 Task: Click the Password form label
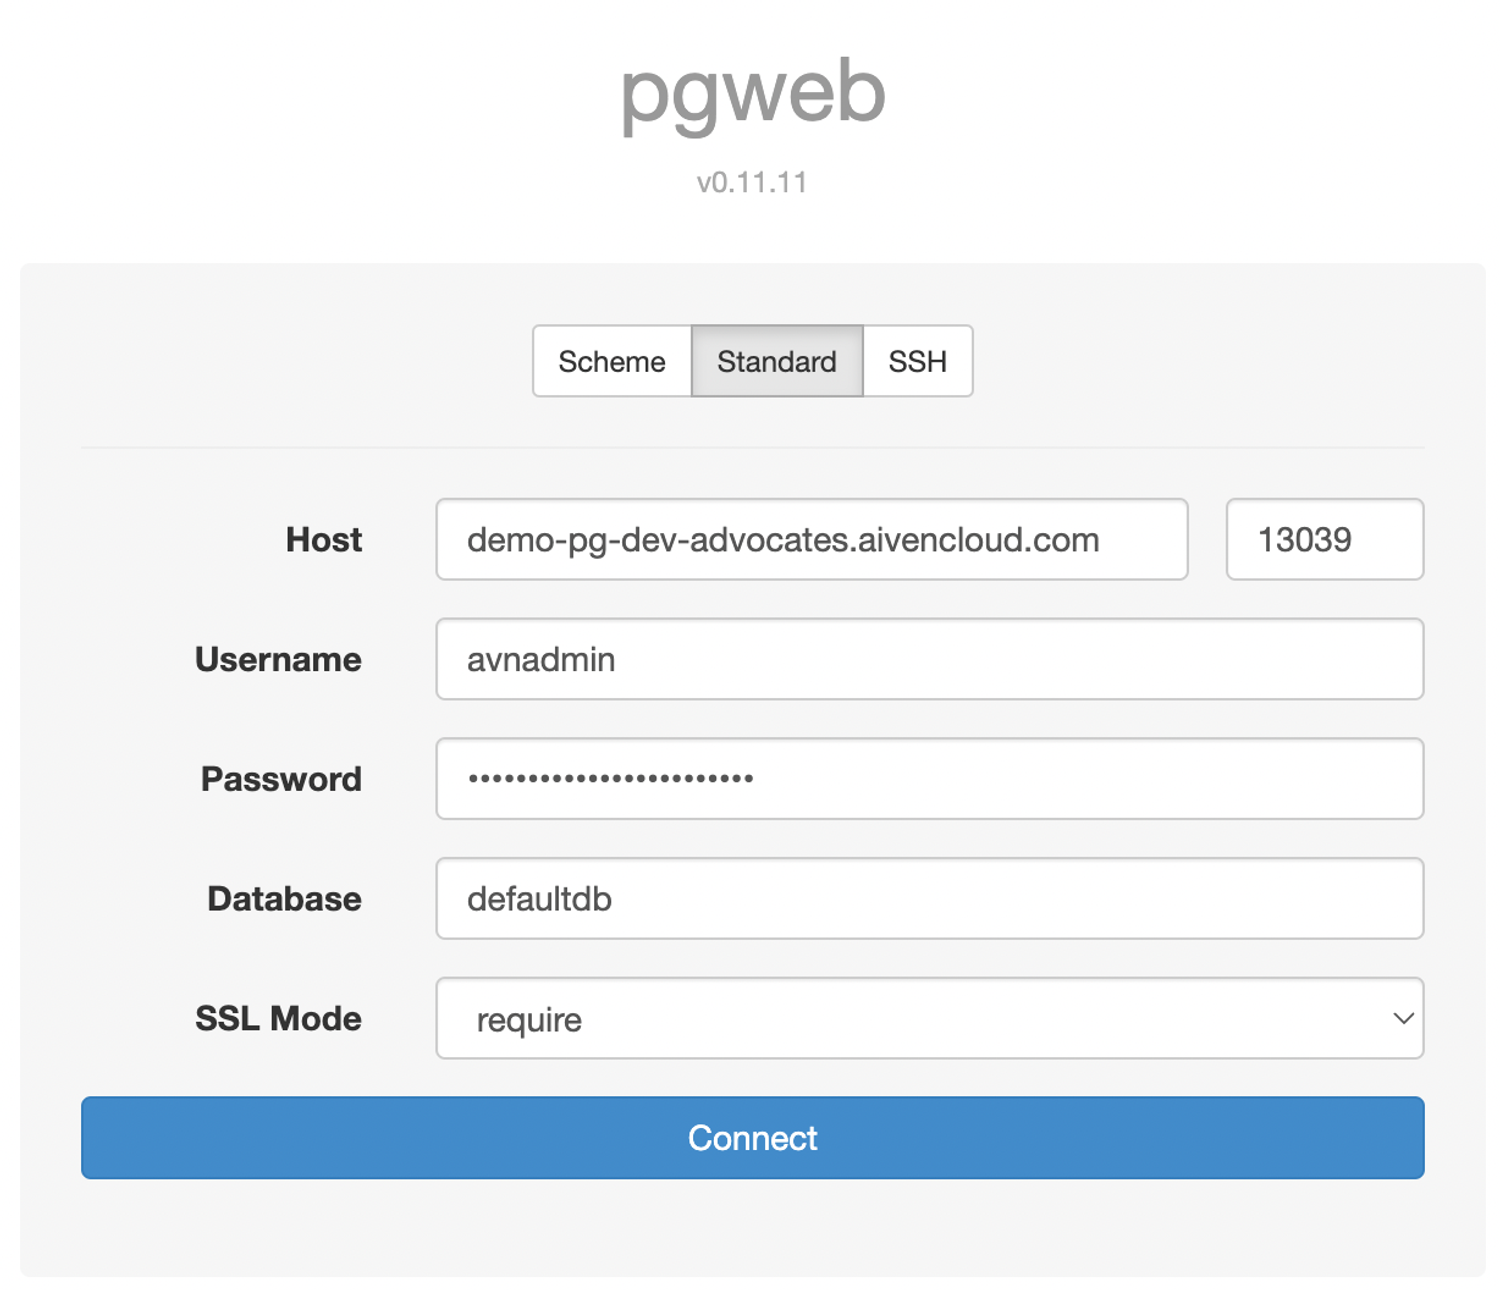(281, 779)
